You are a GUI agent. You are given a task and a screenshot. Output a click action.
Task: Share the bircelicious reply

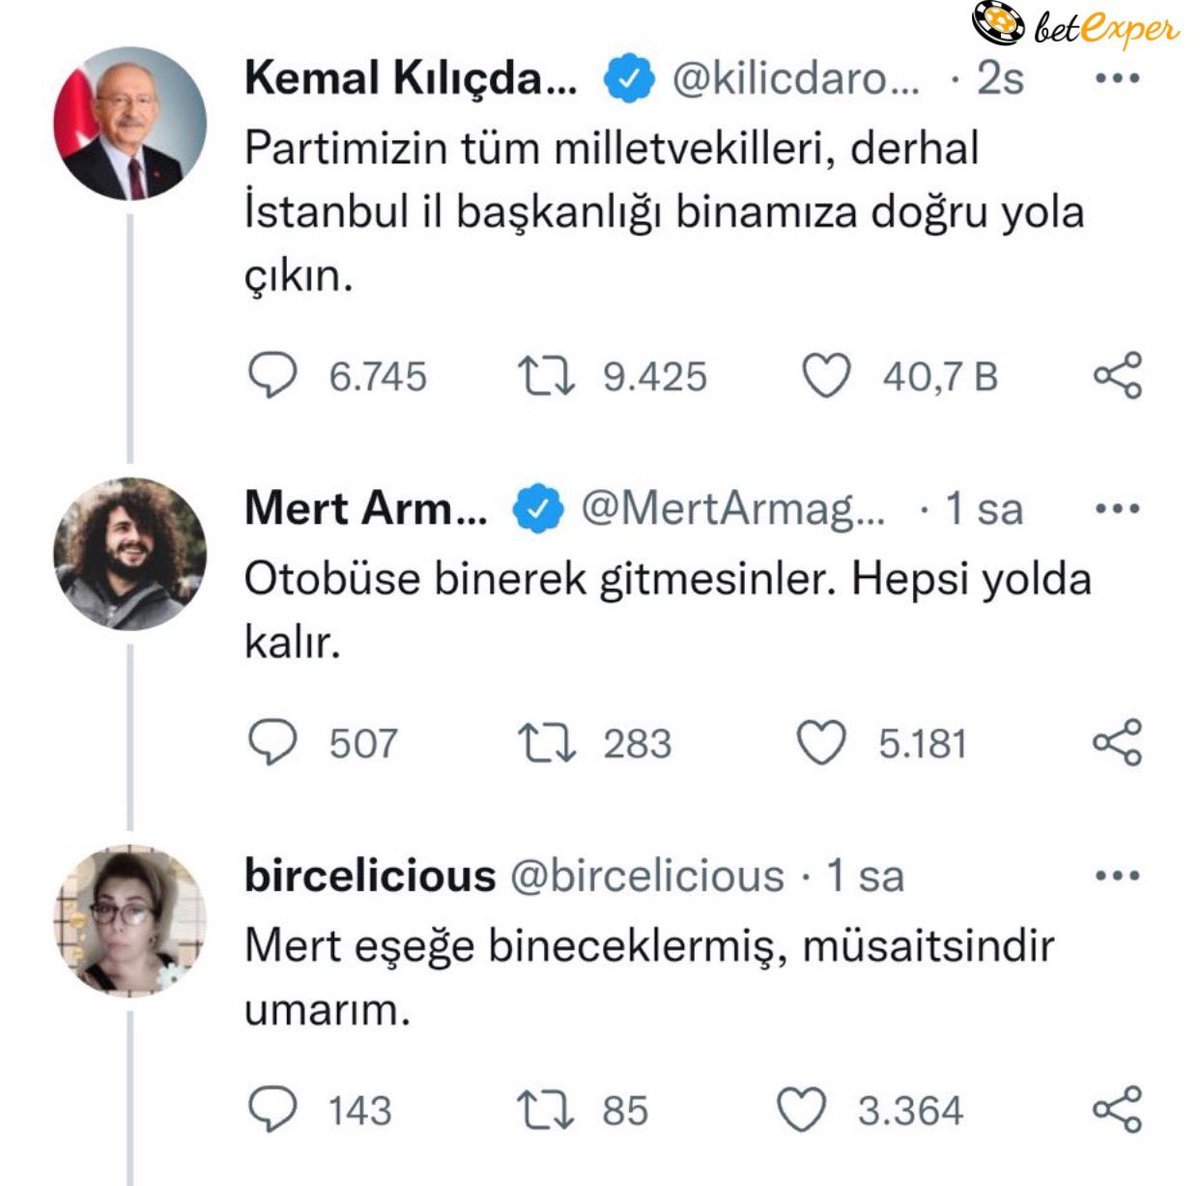coord(1117,1109)
